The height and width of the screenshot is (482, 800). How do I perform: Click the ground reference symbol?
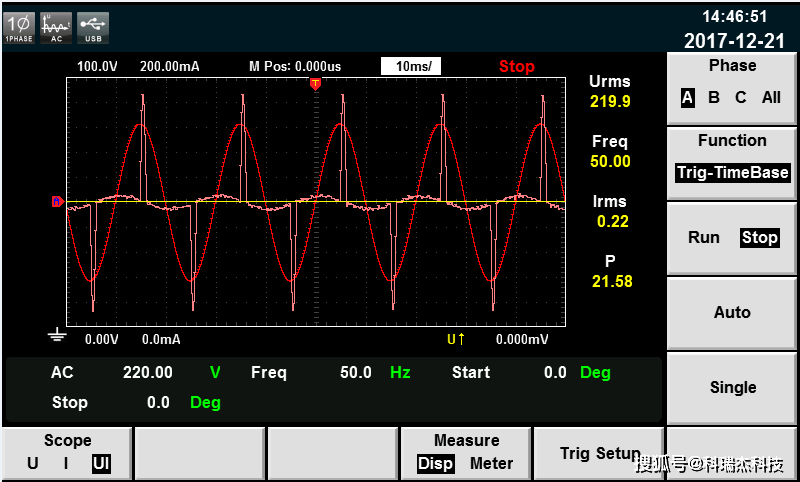tap(57, 335)
